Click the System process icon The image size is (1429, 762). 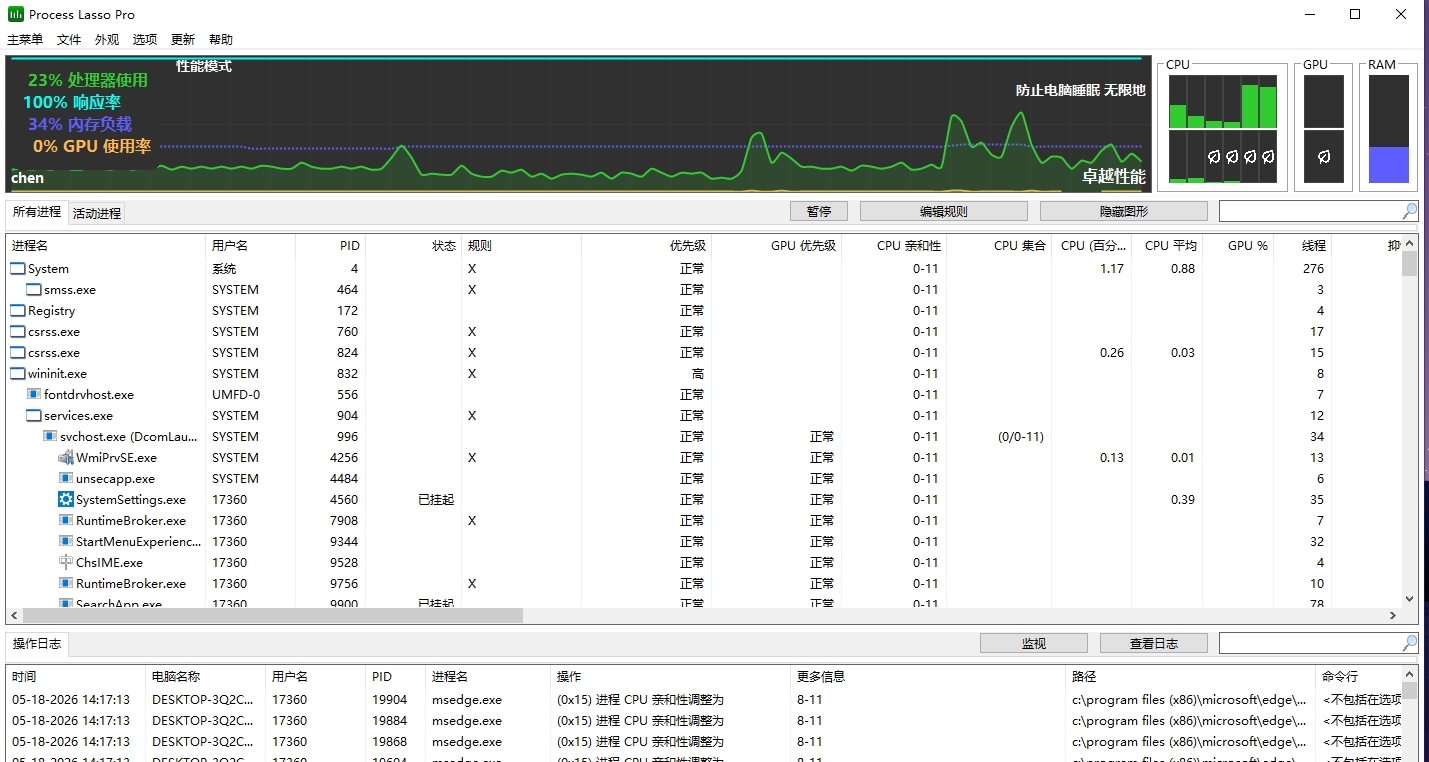(17, 269)
